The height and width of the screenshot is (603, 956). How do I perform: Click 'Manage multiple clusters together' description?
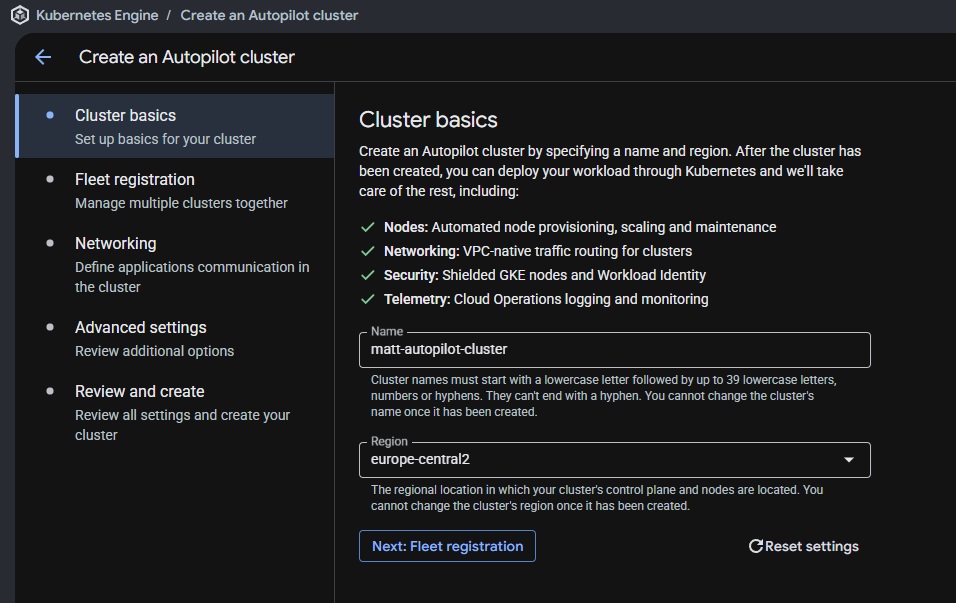pos(181,203)
